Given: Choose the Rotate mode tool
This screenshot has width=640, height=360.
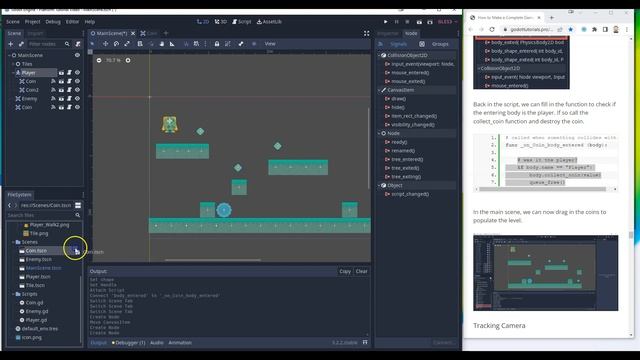Looking at the screenshot, I should click(x=116, y=44).
